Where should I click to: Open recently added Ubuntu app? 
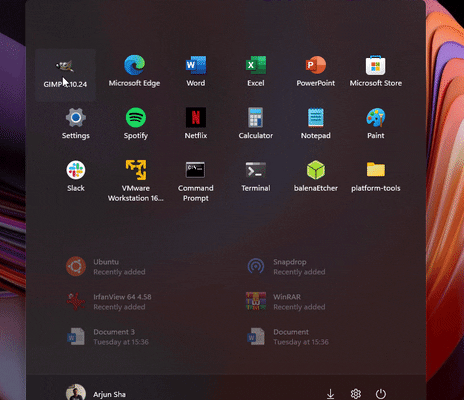(106, 267)
